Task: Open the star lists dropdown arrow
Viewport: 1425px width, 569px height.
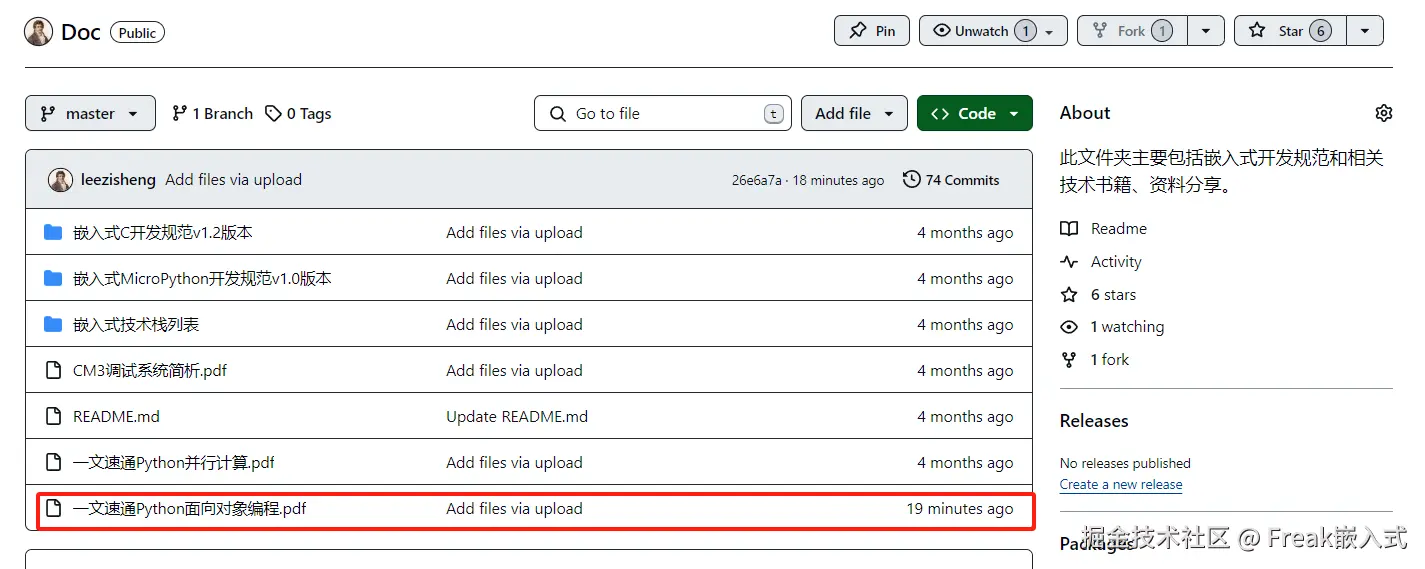Action: coord(1365,31)
